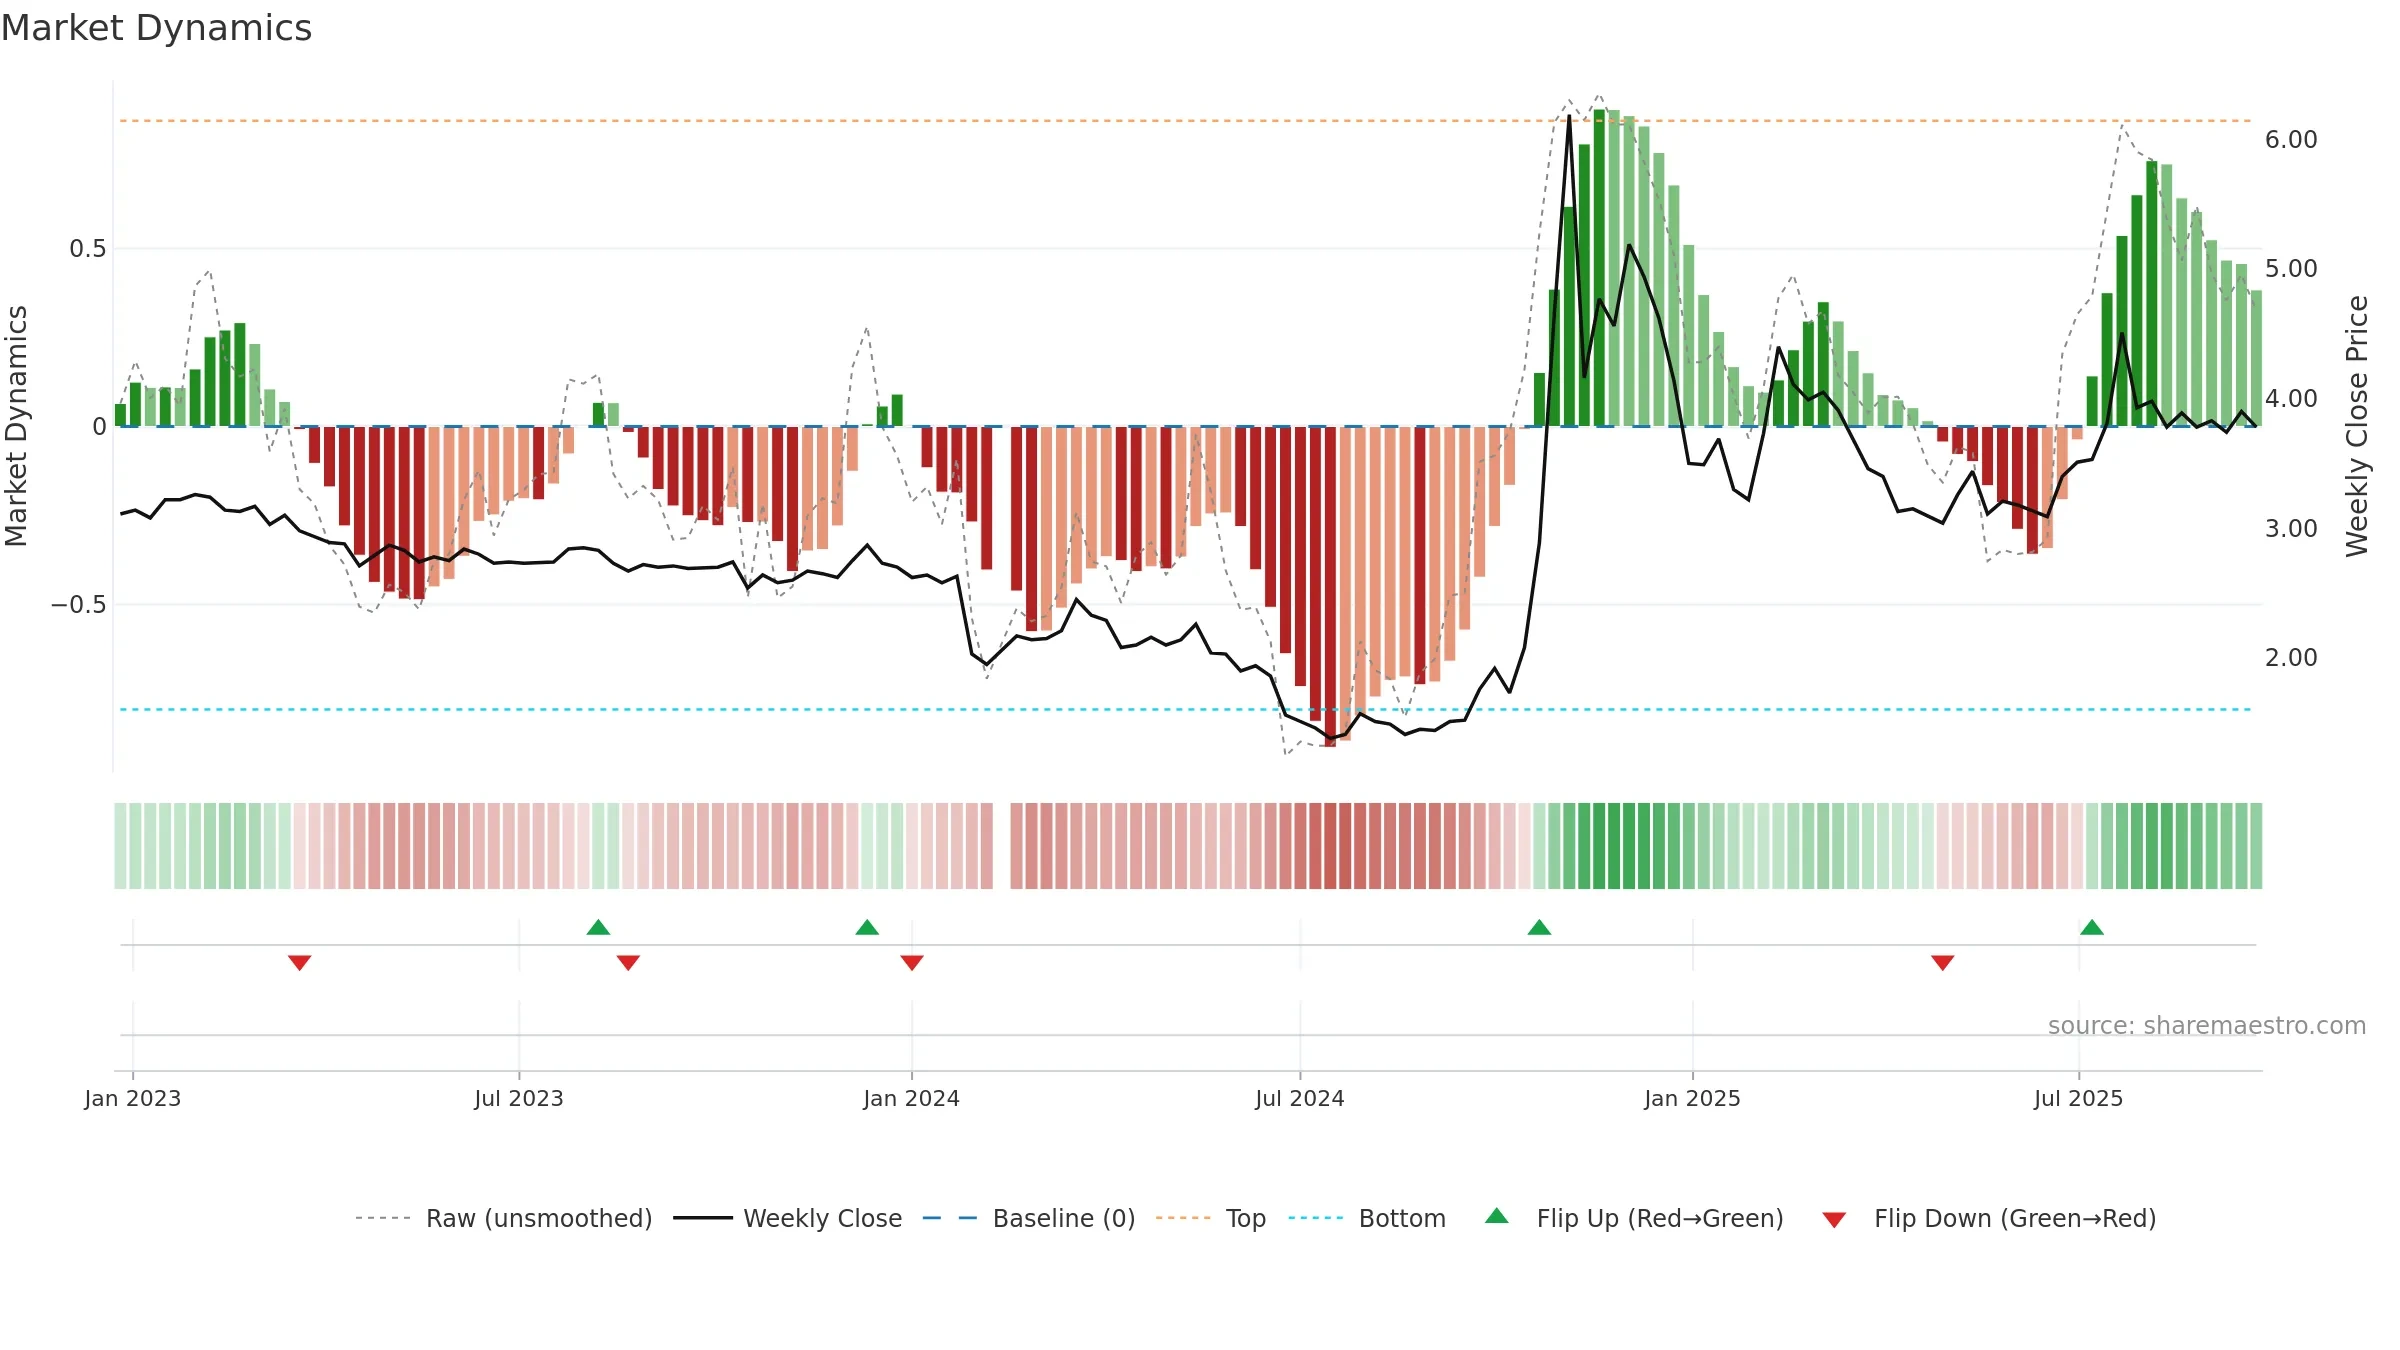The height and width of the screenshot is (1350, 2400).
Task: Click the Jul 2024 x-axis label
Action: tap(1300, 1098)
